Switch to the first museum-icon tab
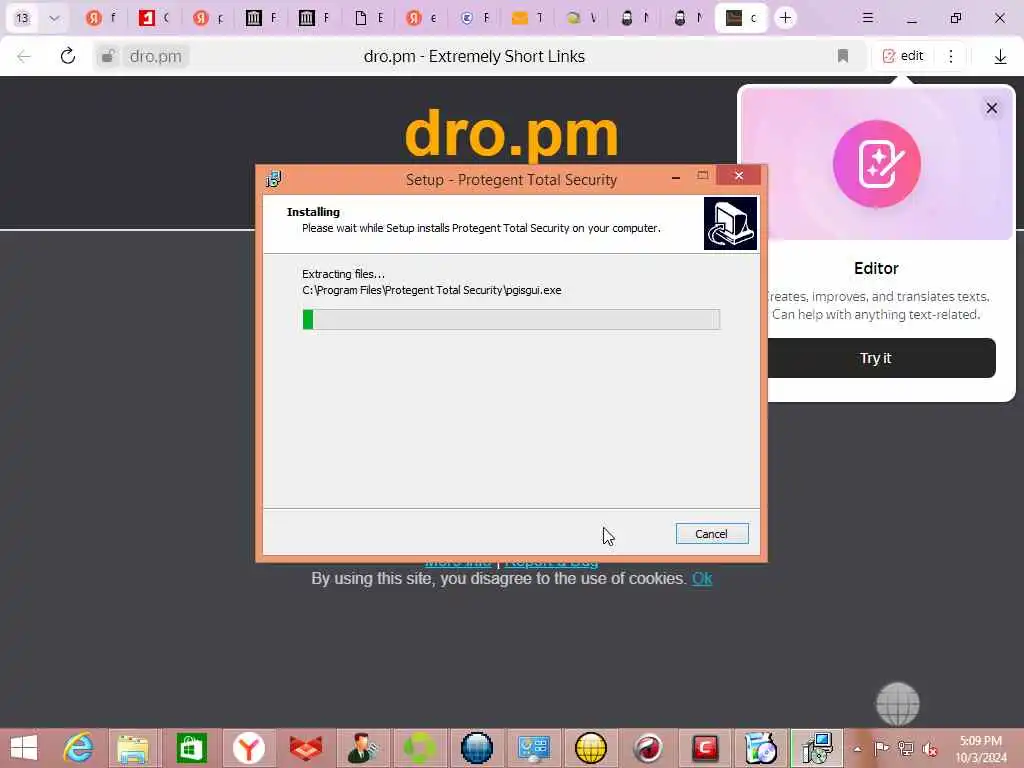 point(261,18)
